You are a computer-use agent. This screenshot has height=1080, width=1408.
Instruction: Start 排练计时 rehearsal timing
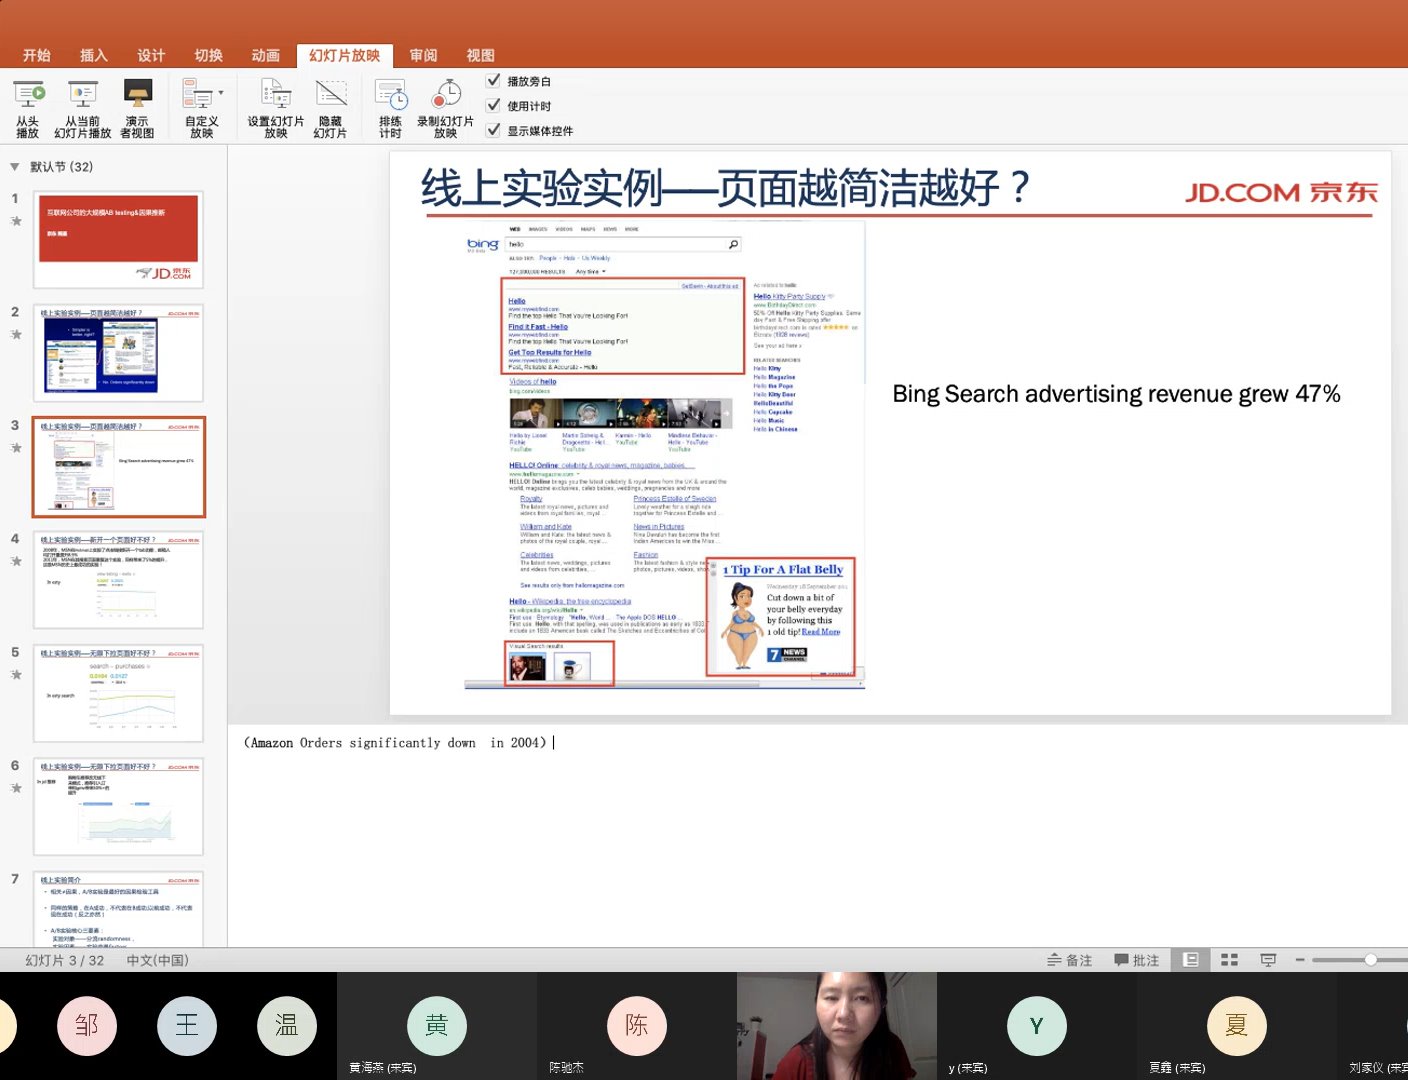click(390, 105)
